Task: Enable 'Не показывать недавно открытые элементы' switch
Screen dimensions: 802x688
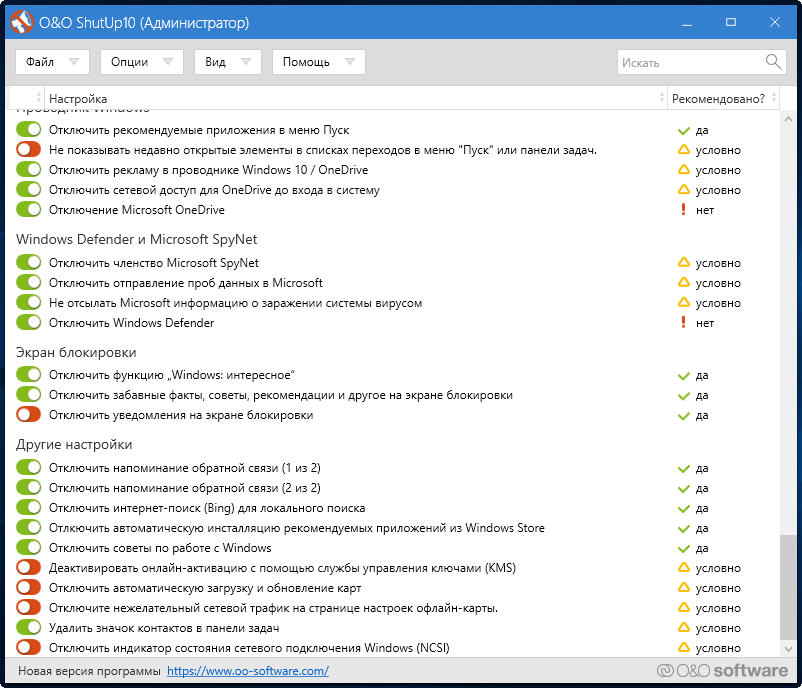Action: pos(28,149)
